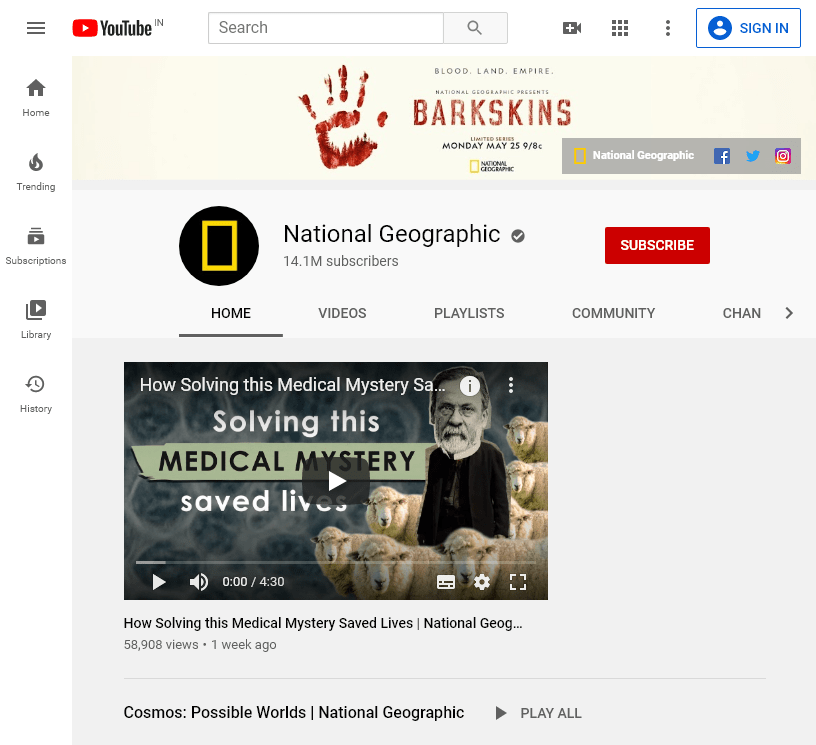Switch to the VIDEOS tab
816x745 pixels.
[342, 313]
